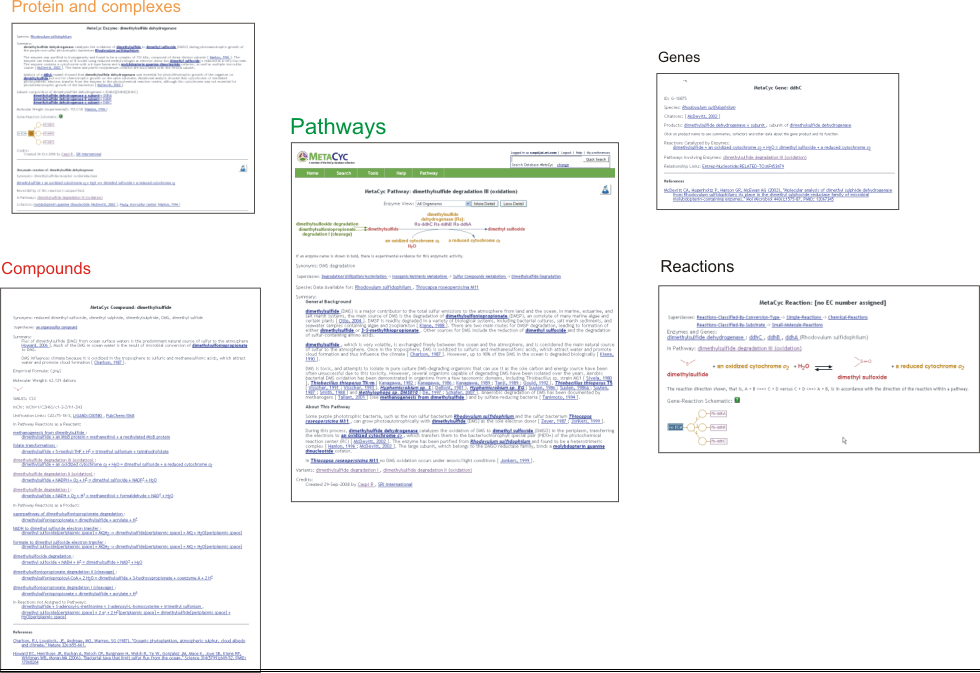Click the Rs-ddhC node in the reaction schematic
Viewport: 980px width, 673px height.
click(719, 441)
